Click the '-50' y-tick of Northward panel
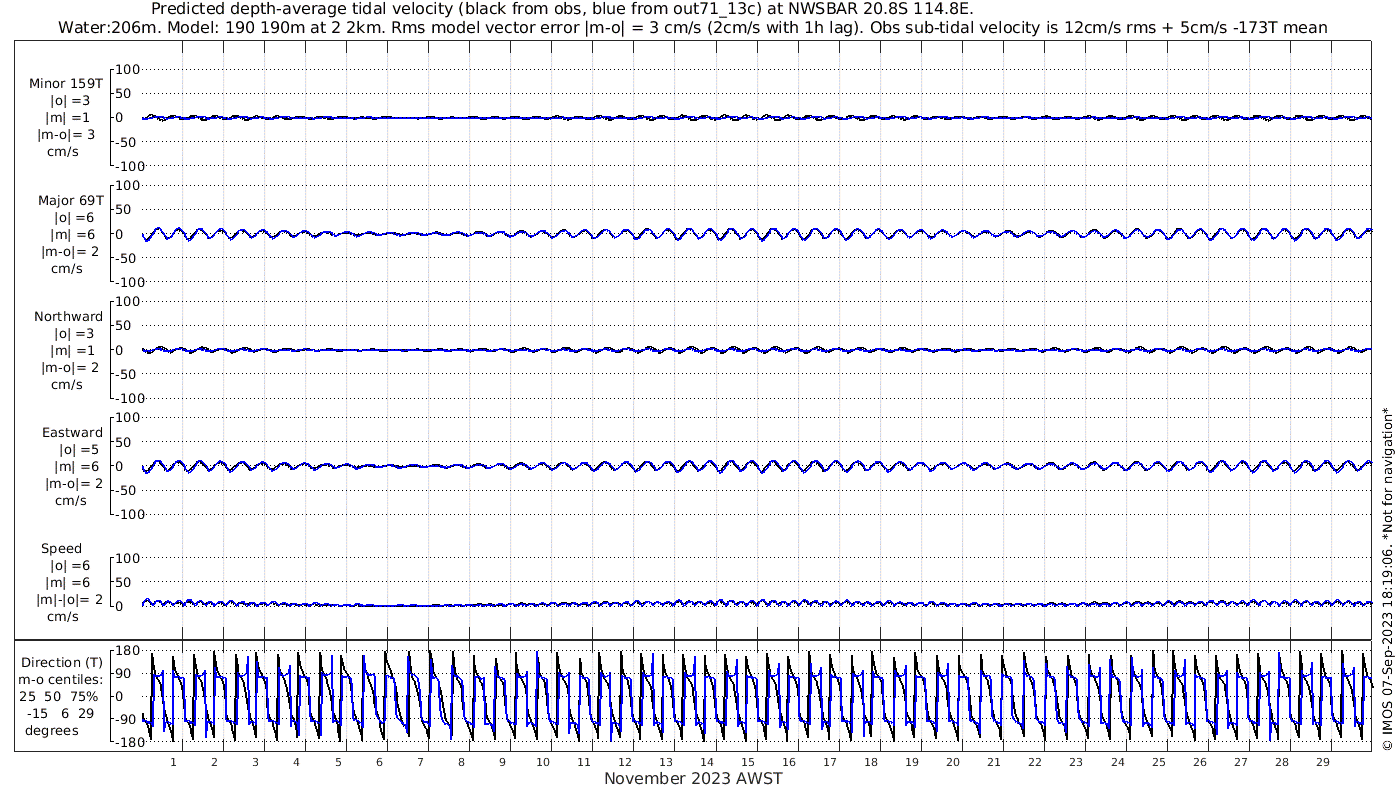Image resolution: width=1400 pixels, height=800 pixels. (x=128, y=374)
